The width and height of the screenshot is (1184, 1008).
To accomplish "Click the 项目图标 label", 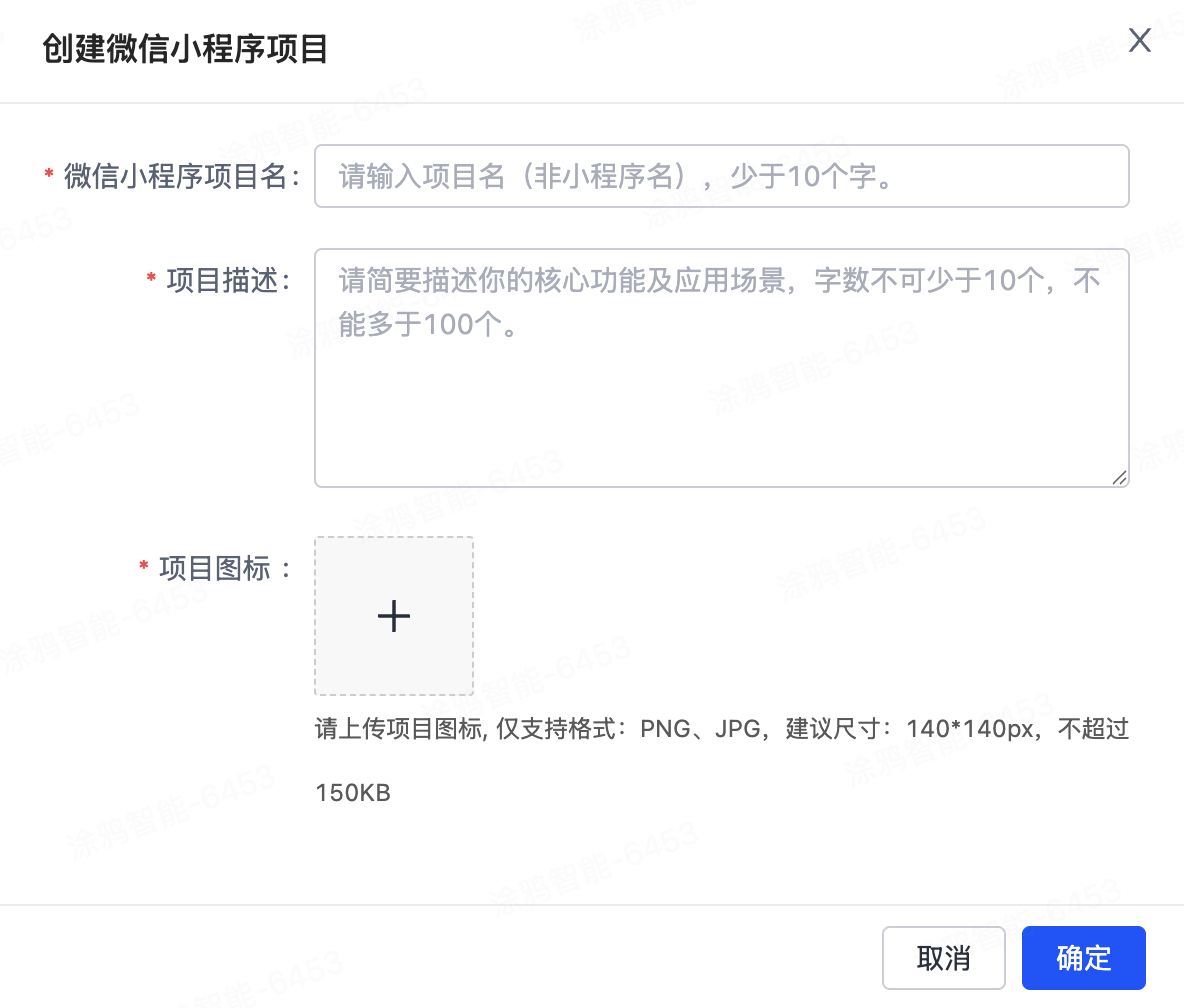I will pos(224,569).
